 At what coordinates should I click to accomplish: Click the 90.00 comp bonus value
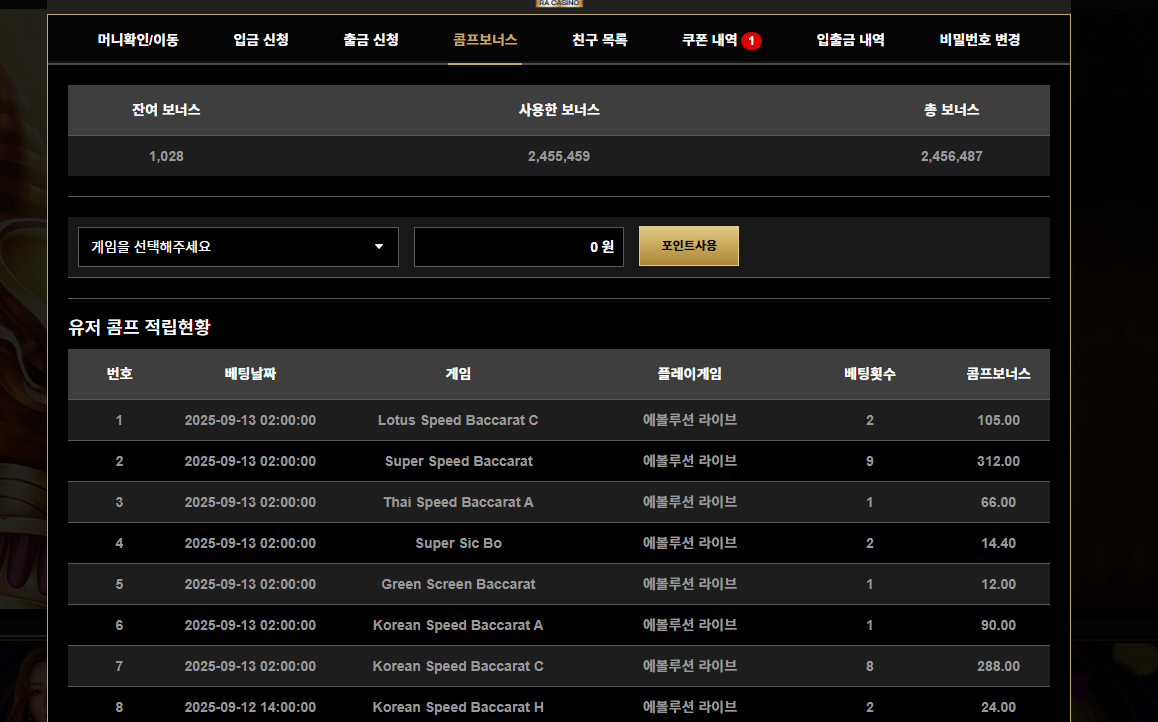(998, 625)
